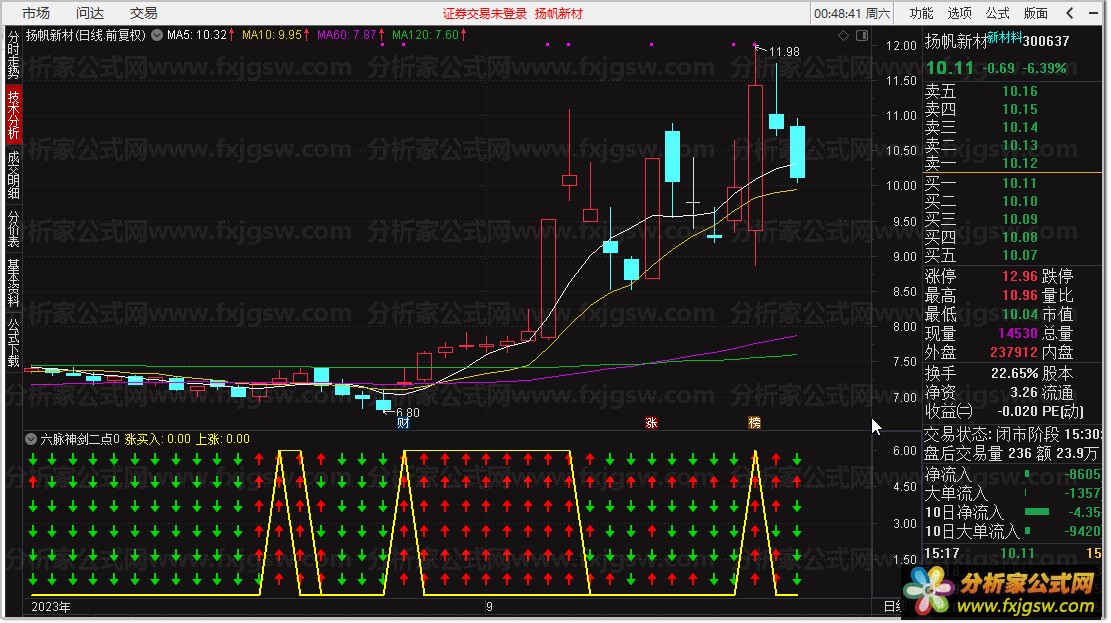Click 买三 bid price 10.09
This screenshot has height=623, width=1111.
click(1020, 220)
